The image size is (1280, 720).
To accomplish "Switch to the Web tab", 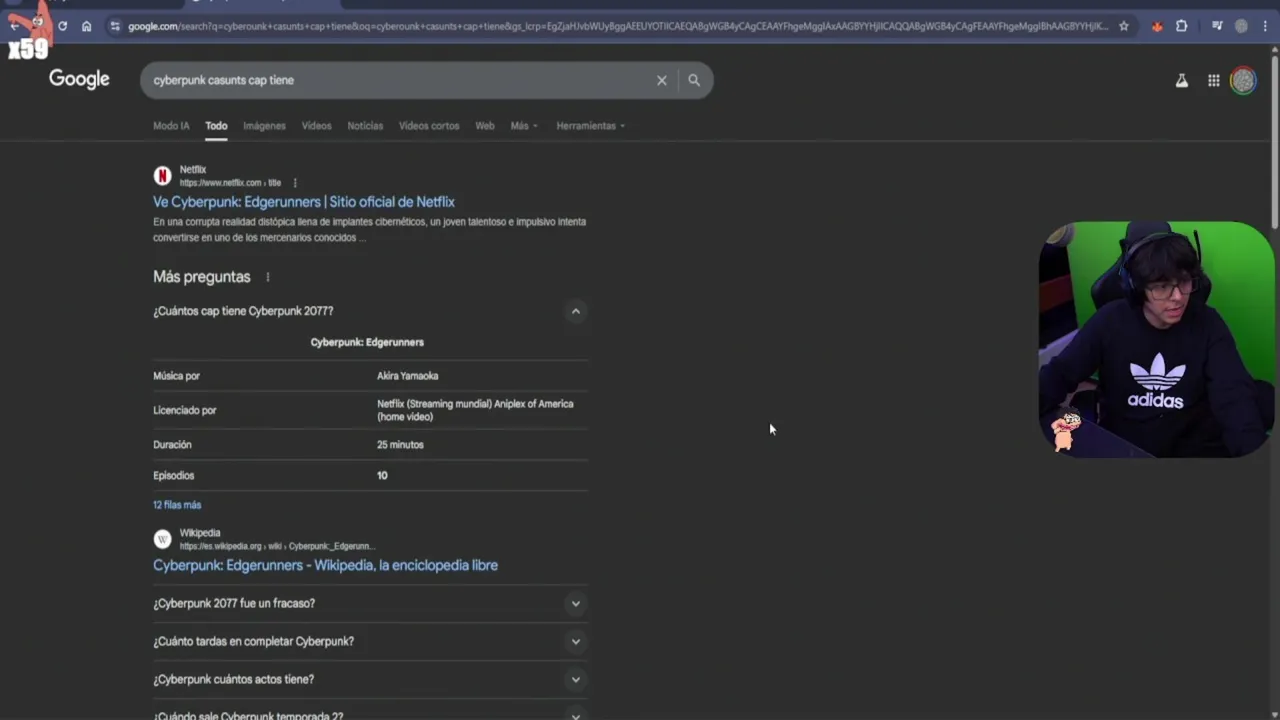I will (x=485, y=126).
